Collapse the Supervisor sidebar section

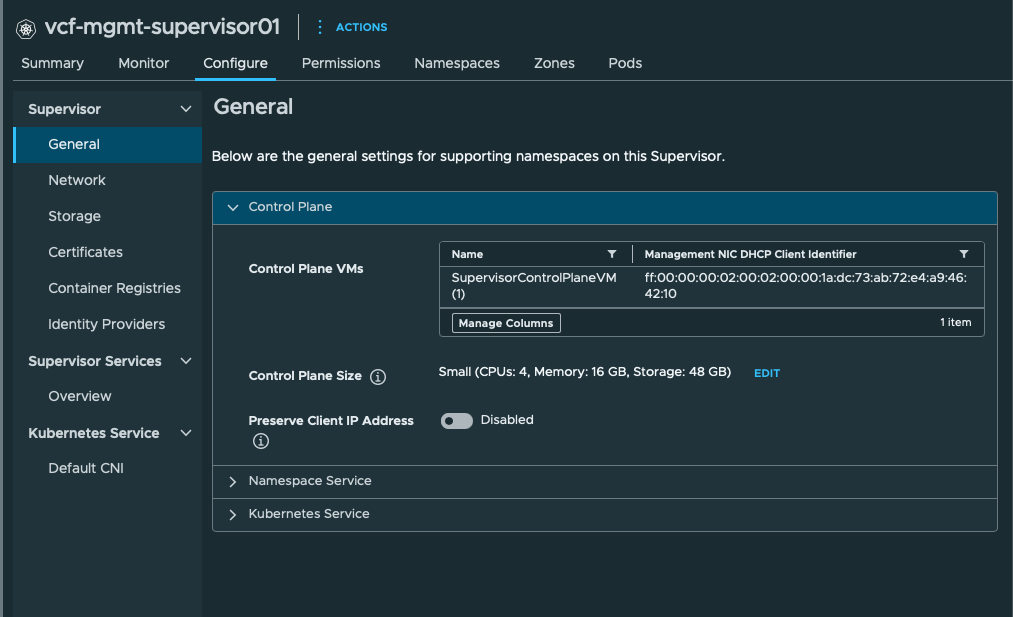pyautogui.click(x=185, y=109)
